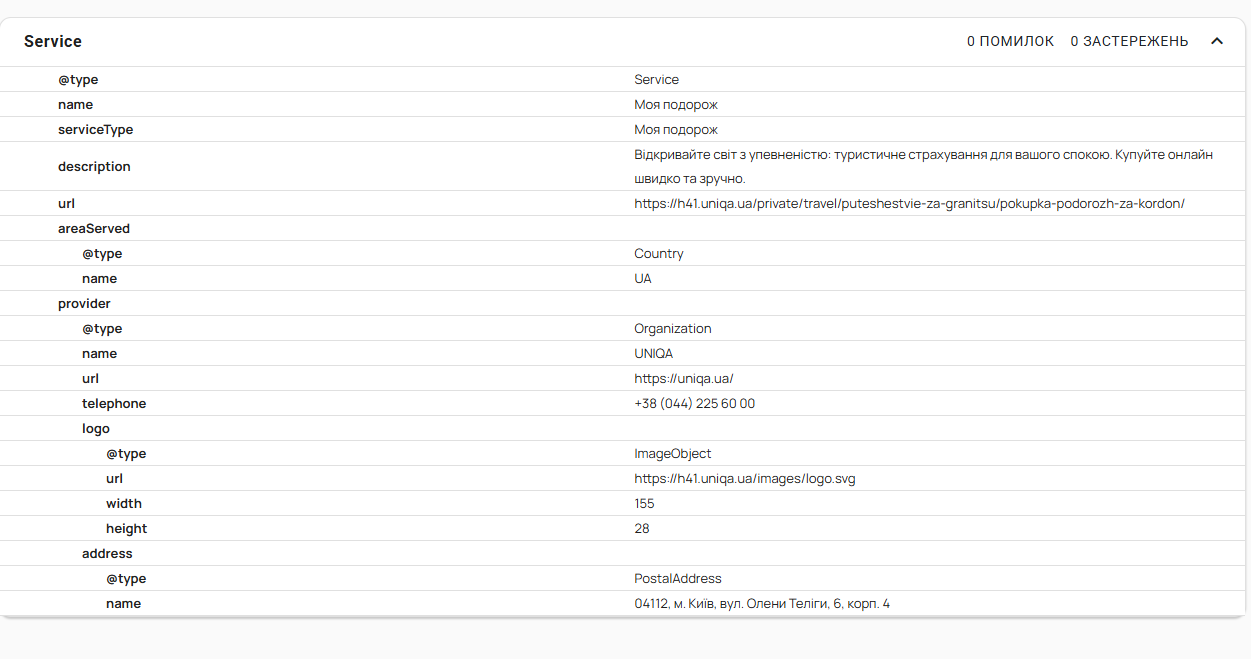Select the PostalAddress type value
The image size is (1251, 659).
point(677,578)
